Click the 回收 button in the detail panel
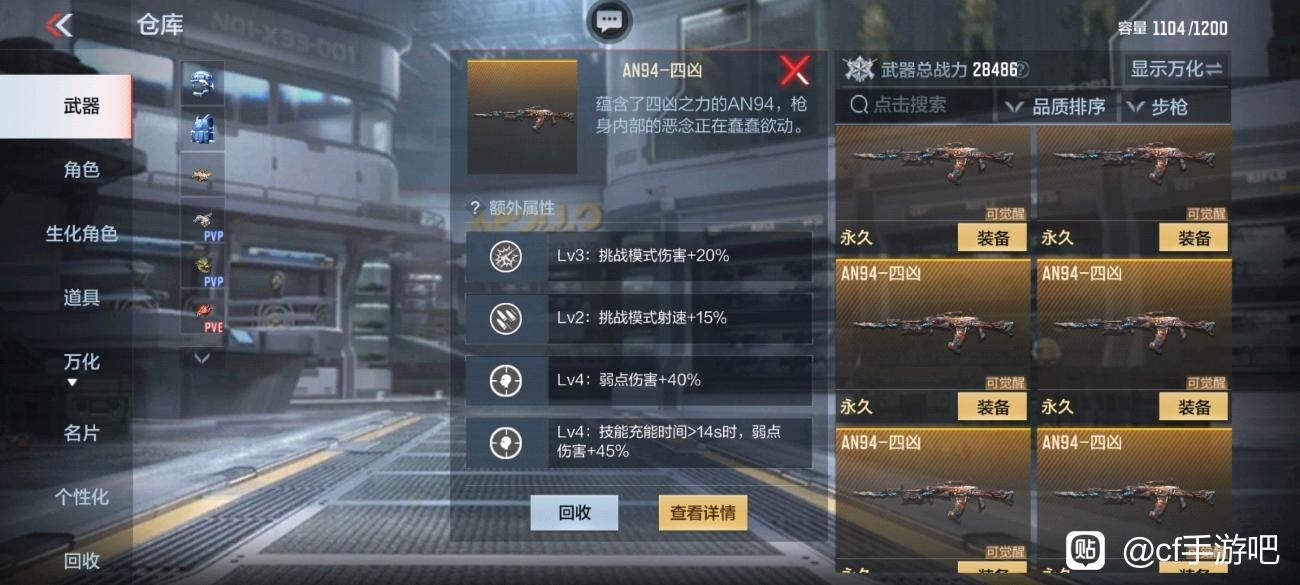Screen dimensions: 1300x585 [574, 513]
